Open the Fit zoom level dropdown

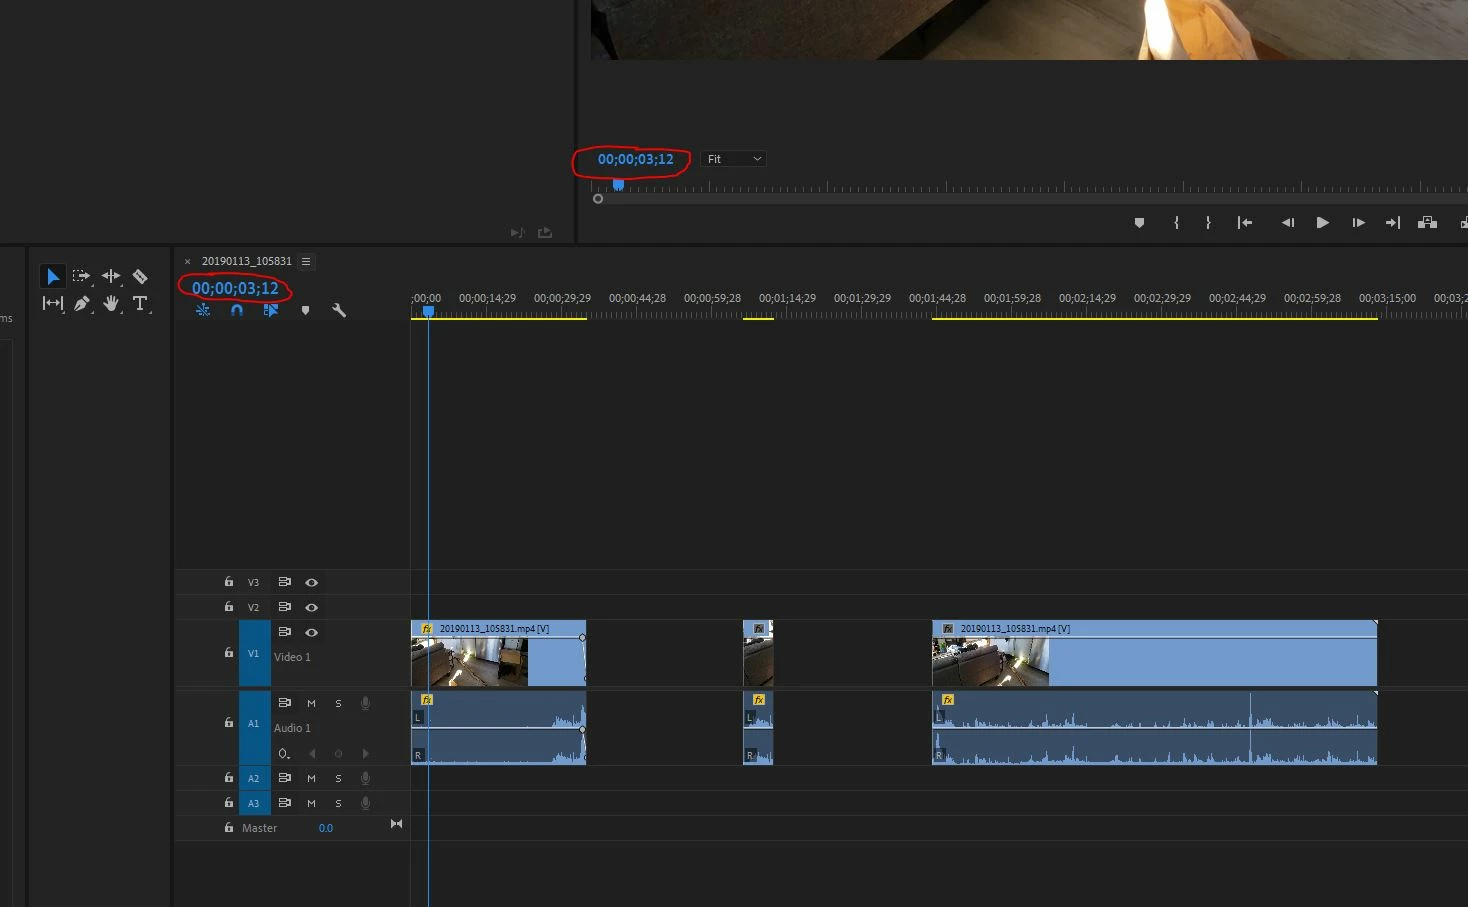tap(734, 159)
